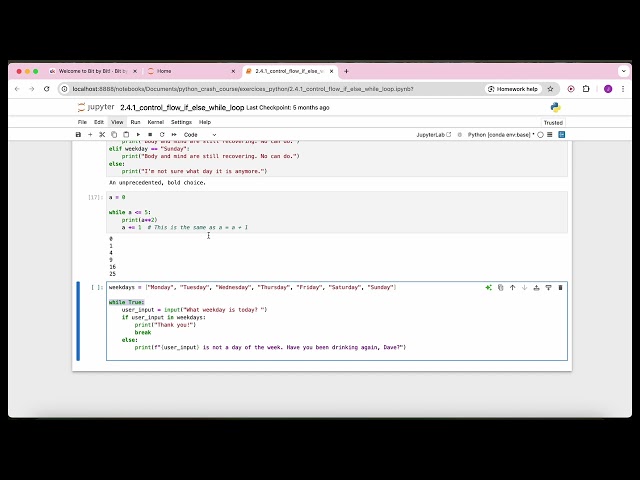Interrupt the kernel with the stop icon
The image size is (640, 480).
150,134
